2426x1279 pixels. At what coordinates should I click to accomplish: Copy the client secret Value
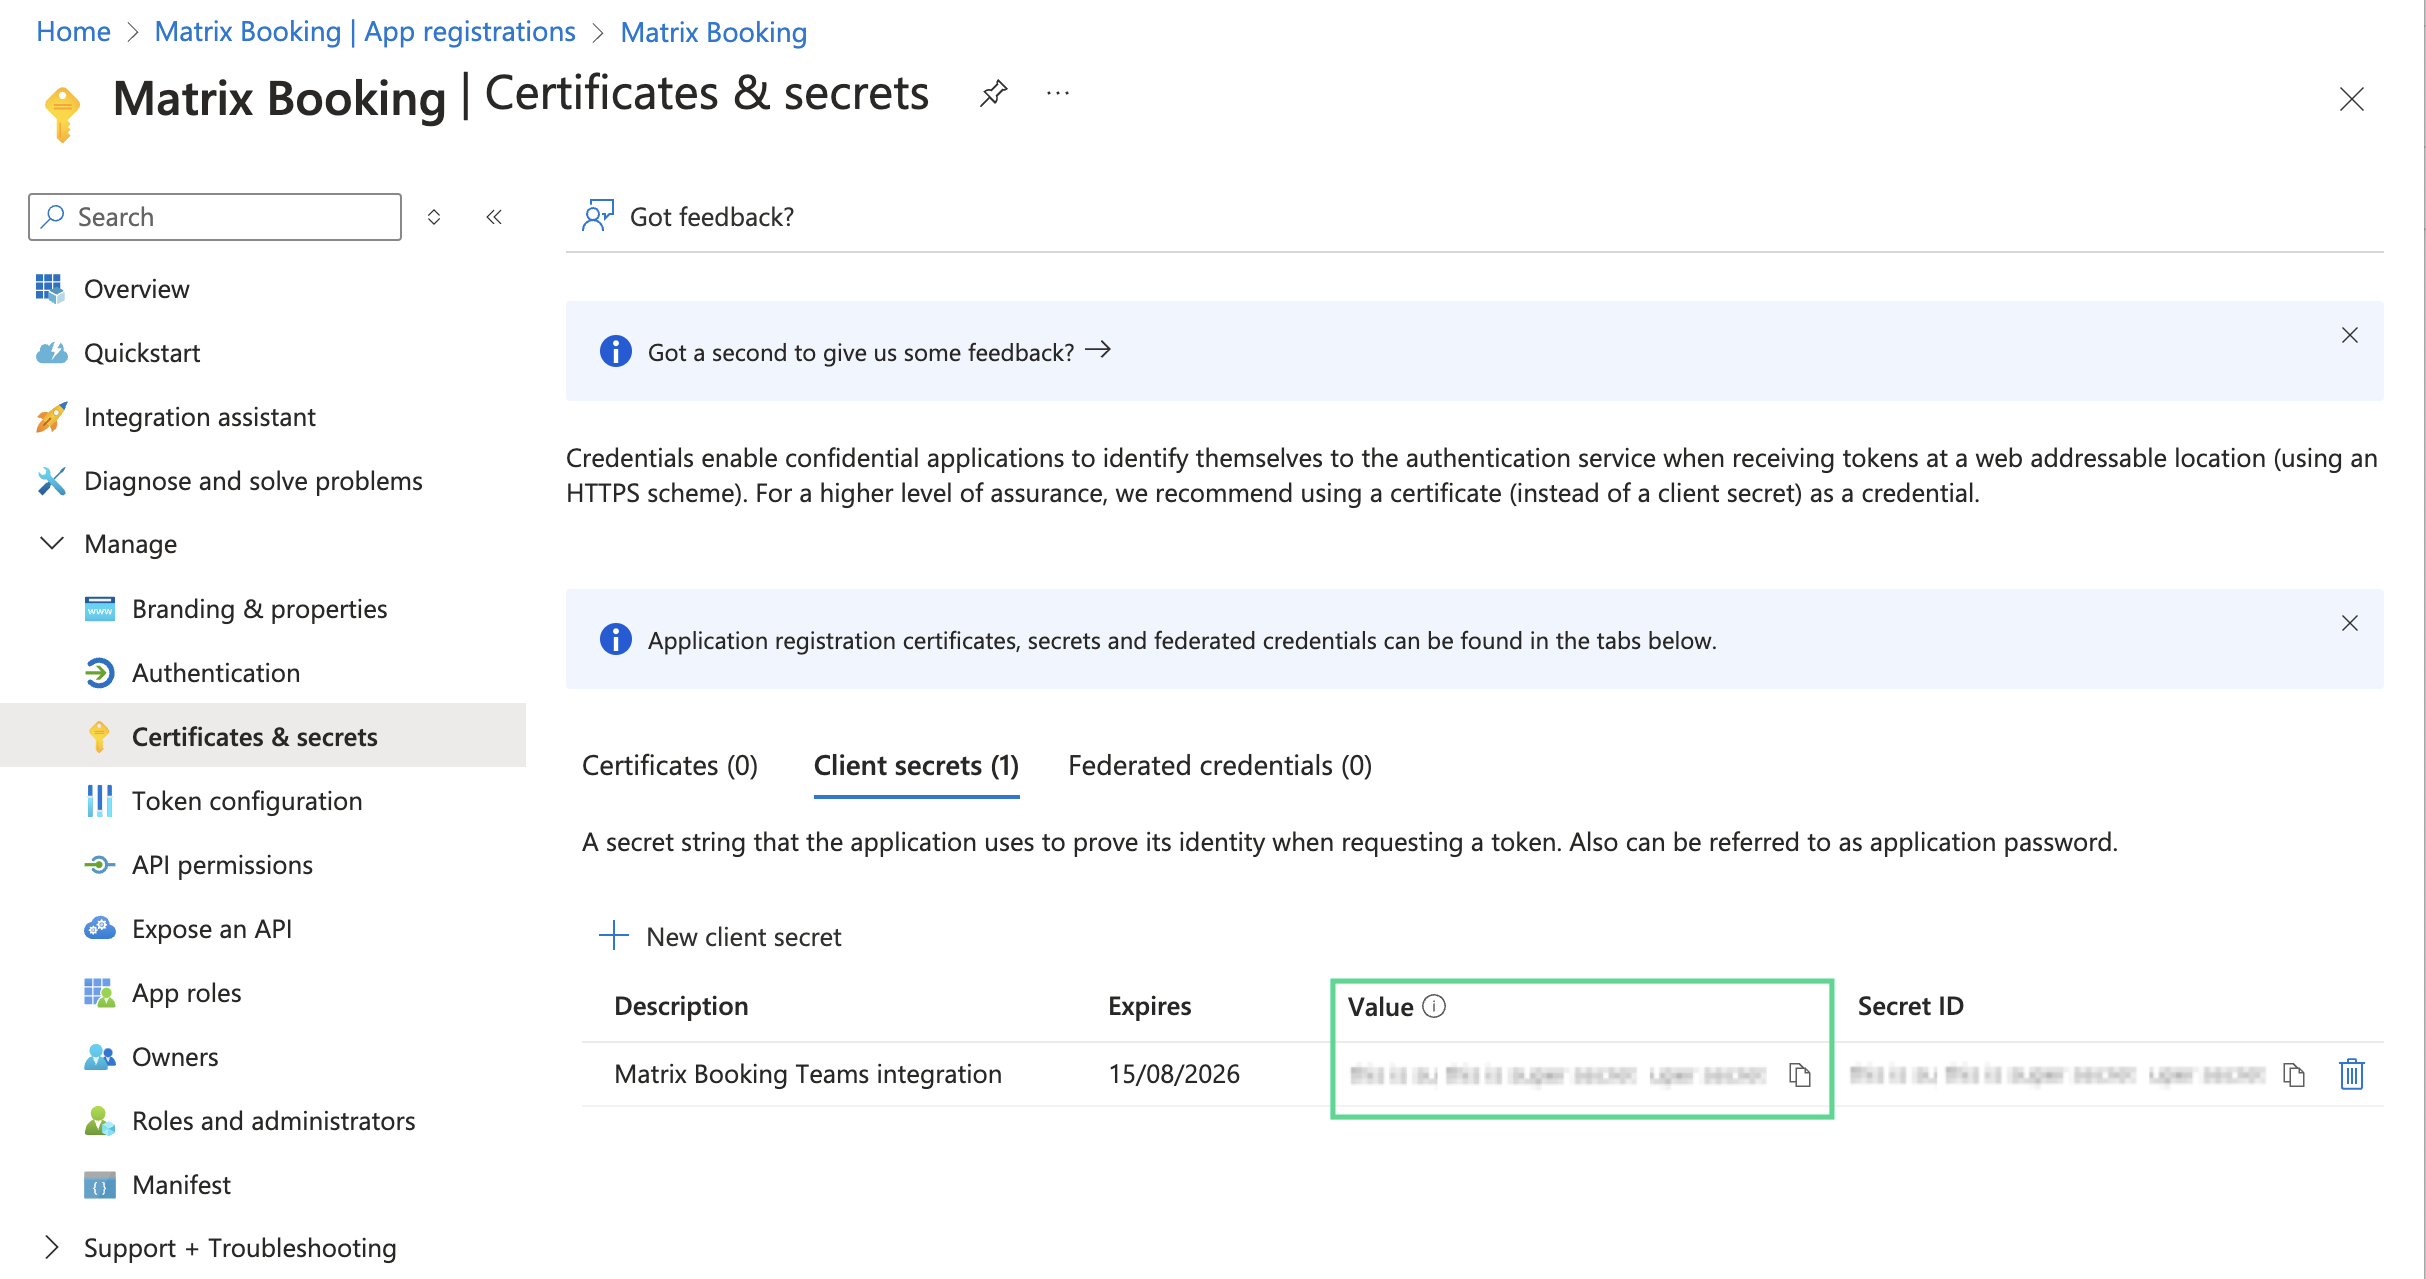tap(1801, 1074)
